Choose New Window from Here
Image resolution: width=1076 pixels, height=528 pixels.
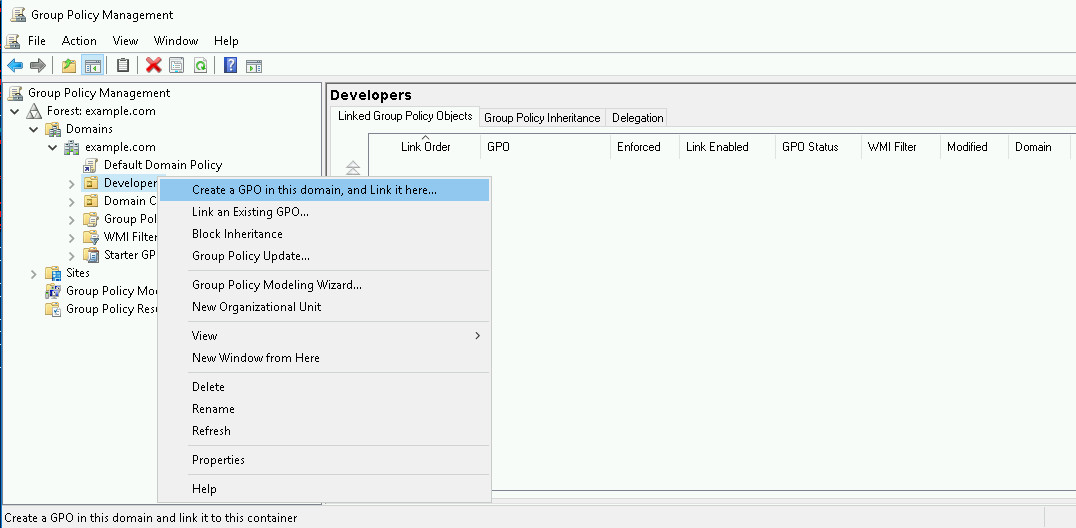coord(324,358)
